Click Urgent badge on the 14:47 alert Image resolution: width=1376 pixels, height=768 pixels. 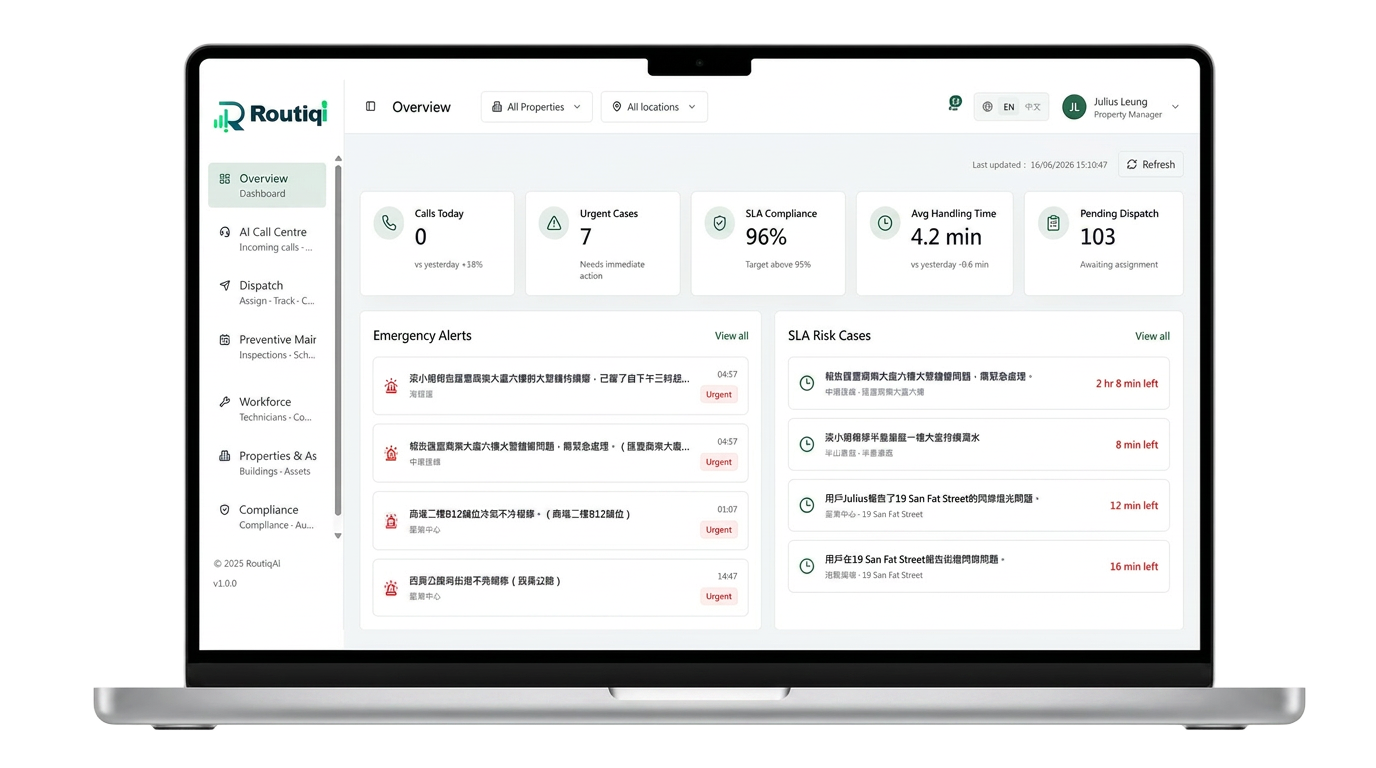tap(719, 596)
